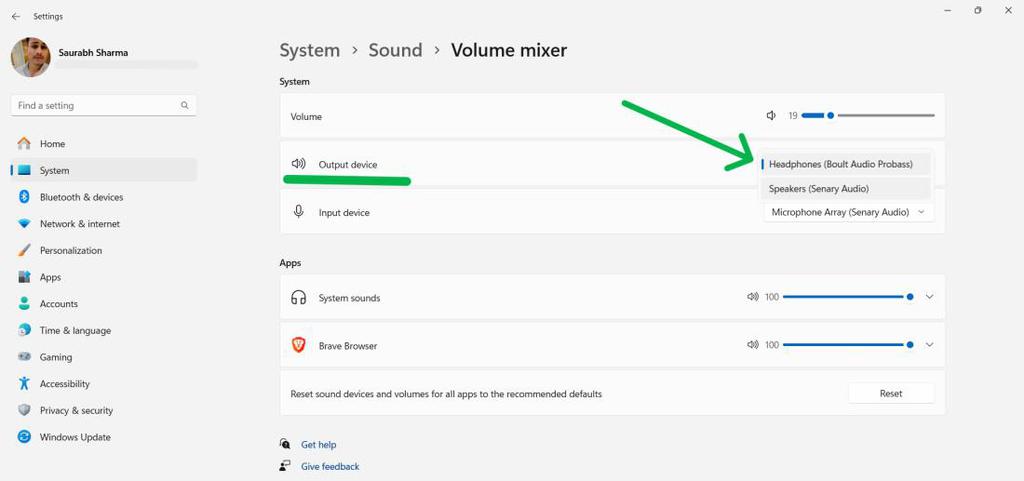Choose Speakers (Senary Audio) output
Image resolution: width=1024 pixels, height=481 pixels.
coord(819,188)
